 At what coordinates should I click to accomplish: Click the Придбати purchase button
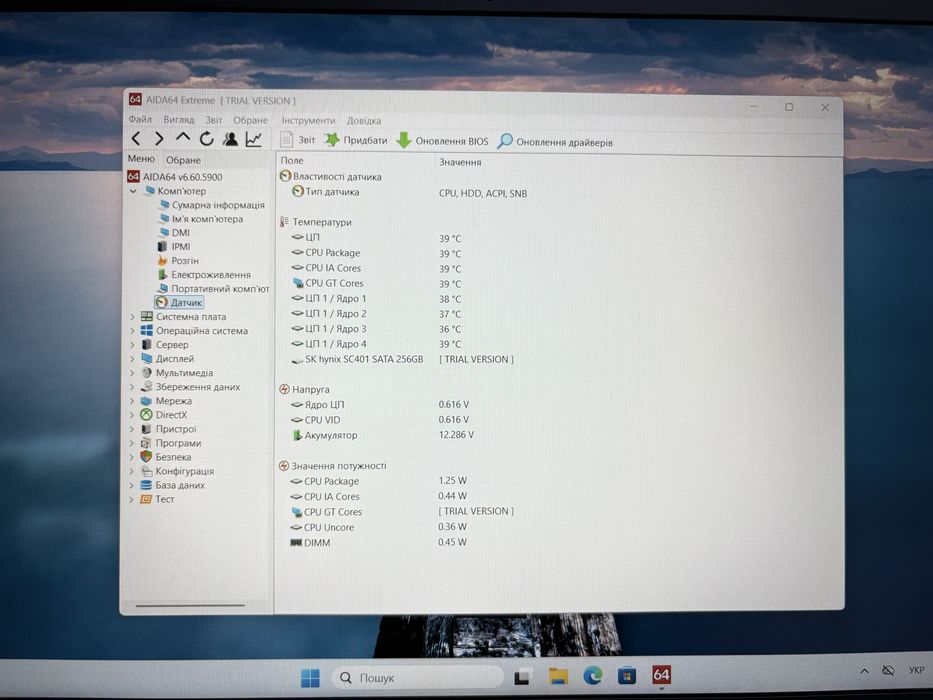(356, 140)
